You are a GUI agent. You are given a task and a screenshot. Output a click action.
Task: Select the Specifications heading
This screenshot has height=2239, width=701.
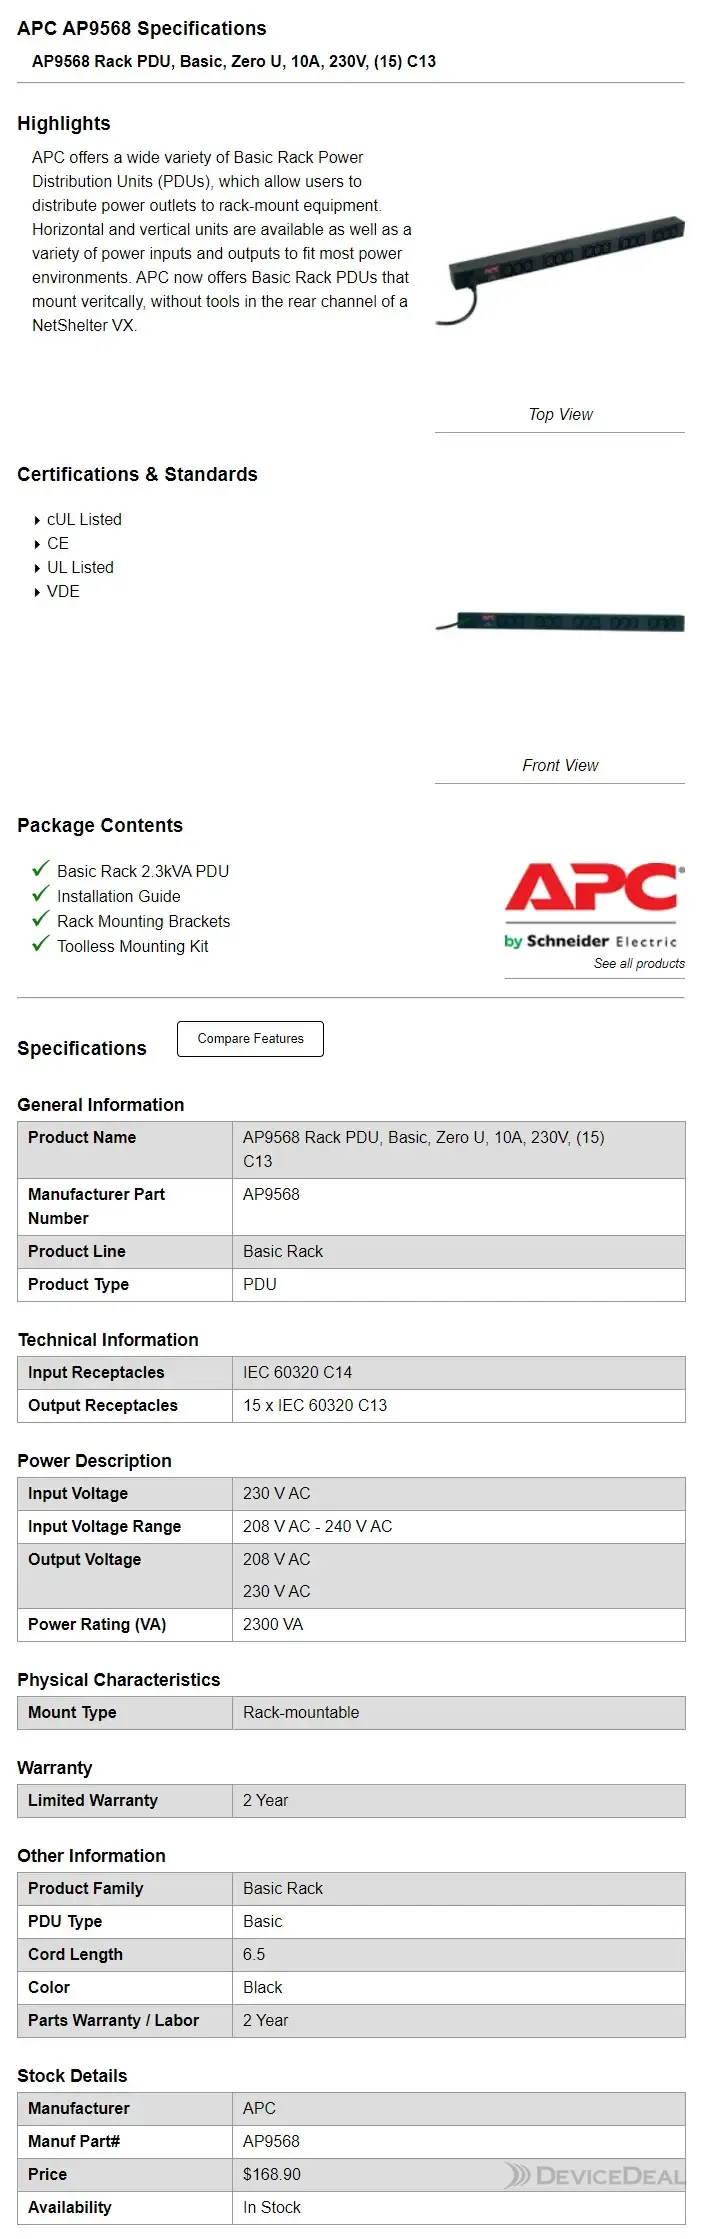click(81, 1048)
